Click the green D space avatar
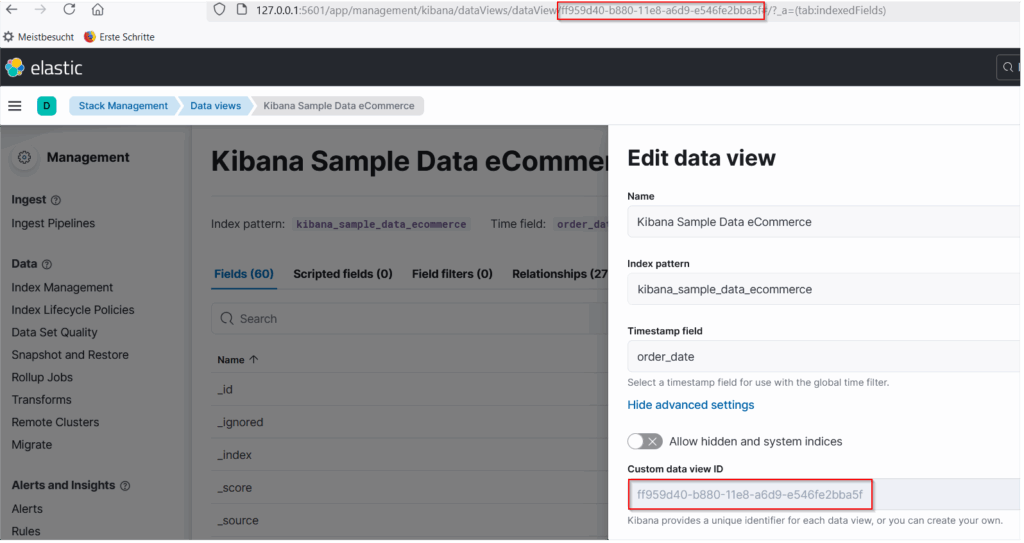Viewport: 1024px width, 543px height. [46, 106]
